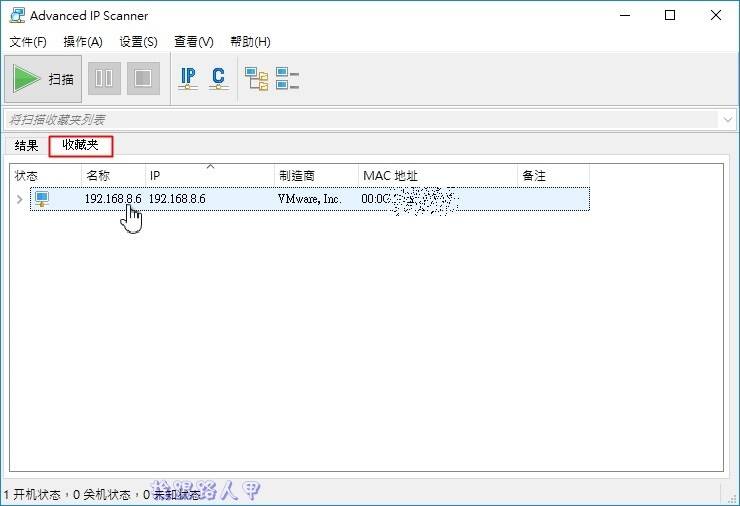This screenshot has height=506, width=740.
Task: Open the 设置(S) menu
Action: pos(138,42)
